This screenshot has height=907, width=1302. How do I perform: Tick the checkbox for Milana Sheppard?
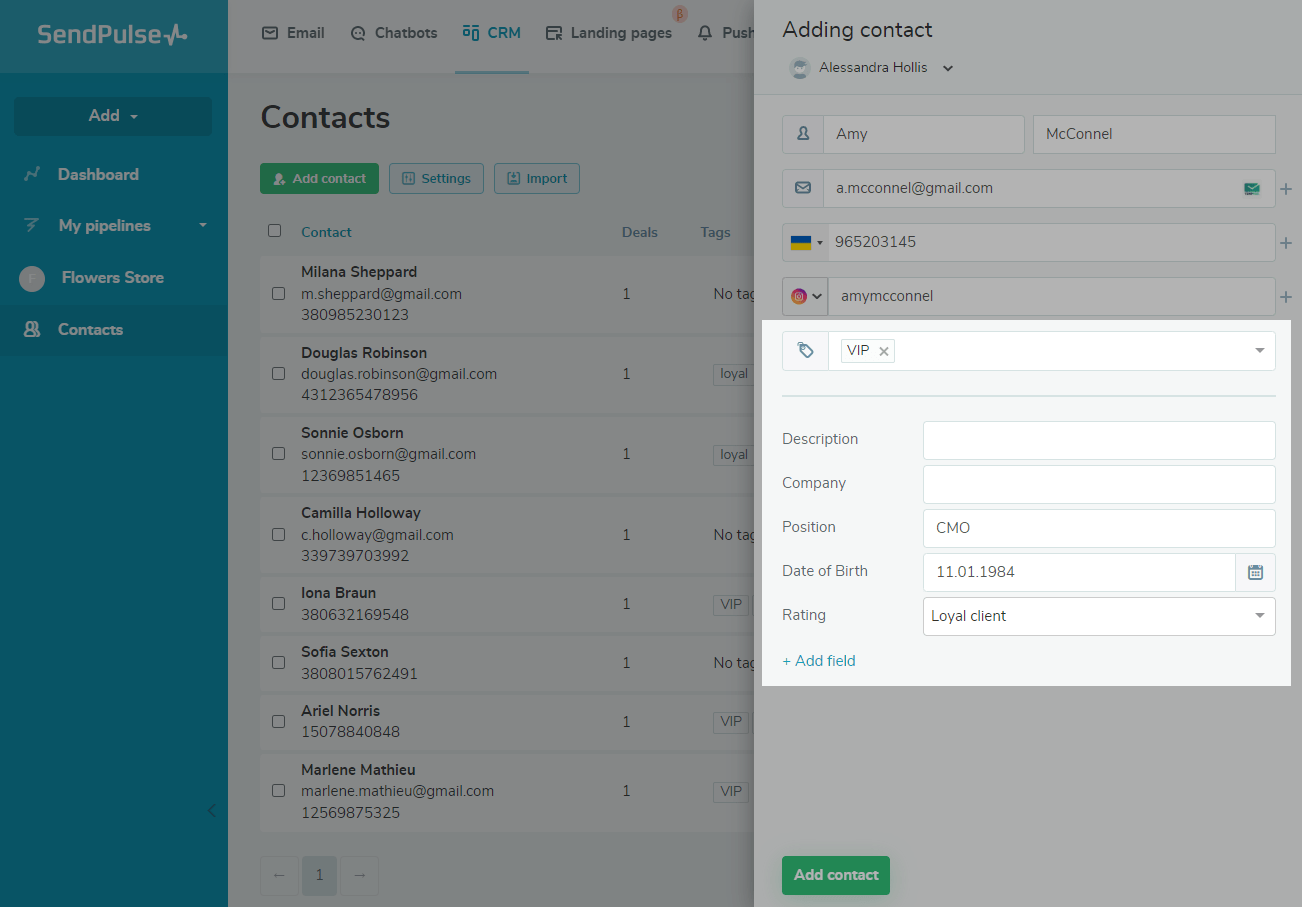pyautogui.click(x=278, y=294)
